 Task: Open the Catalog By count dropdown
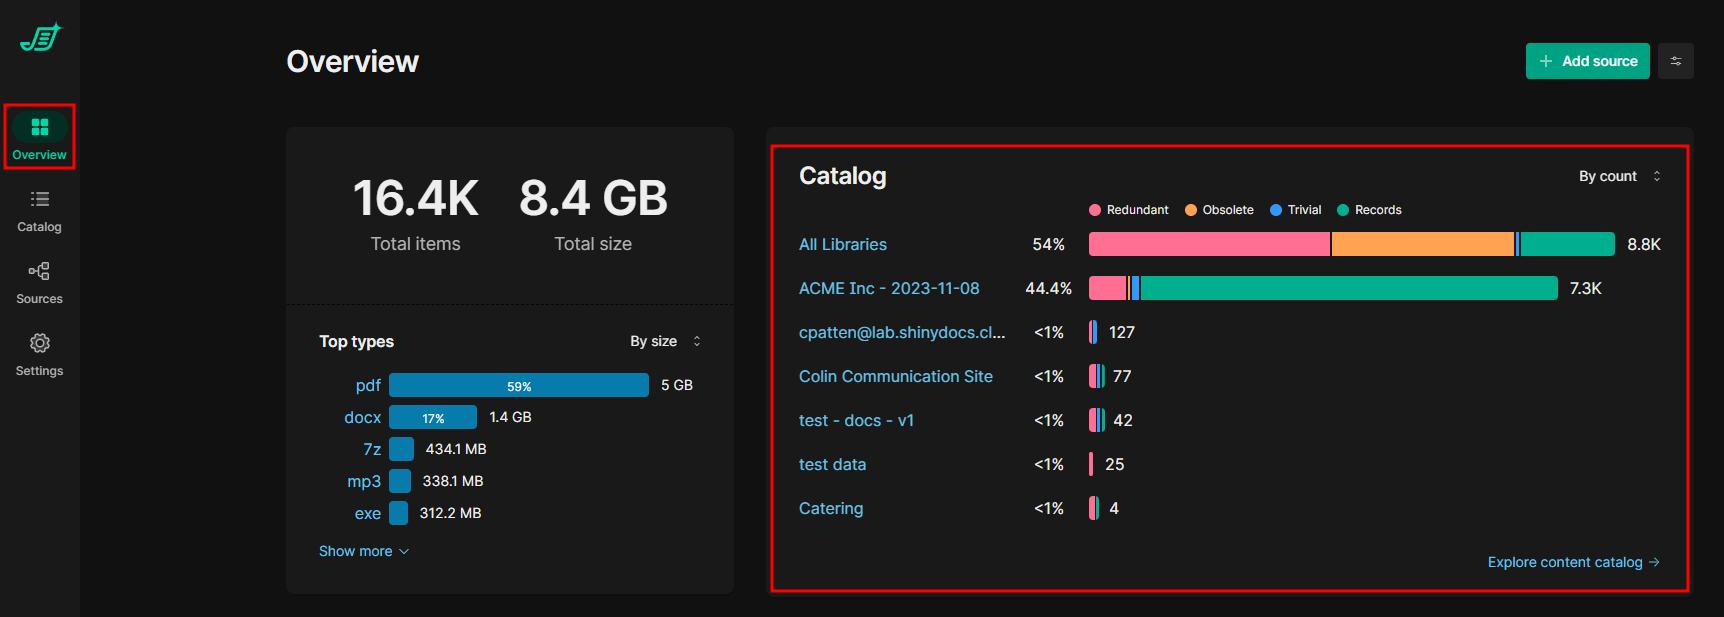point(1619,176)
